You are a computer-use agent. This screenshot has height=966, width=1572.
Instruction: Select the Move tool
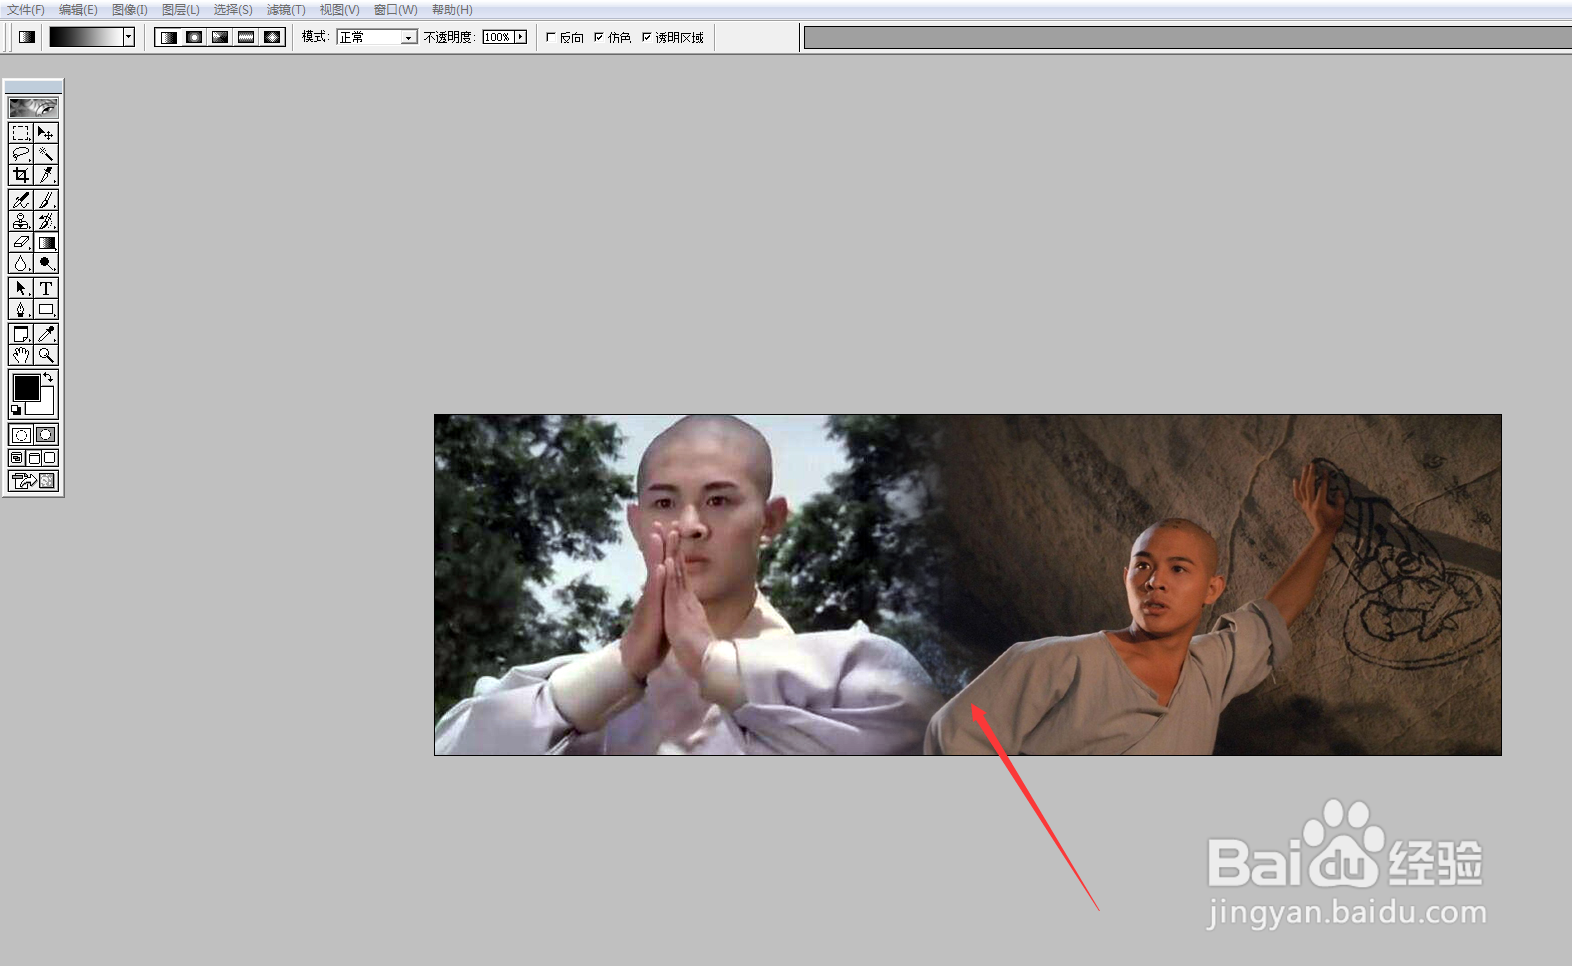[x=46, y=133]
